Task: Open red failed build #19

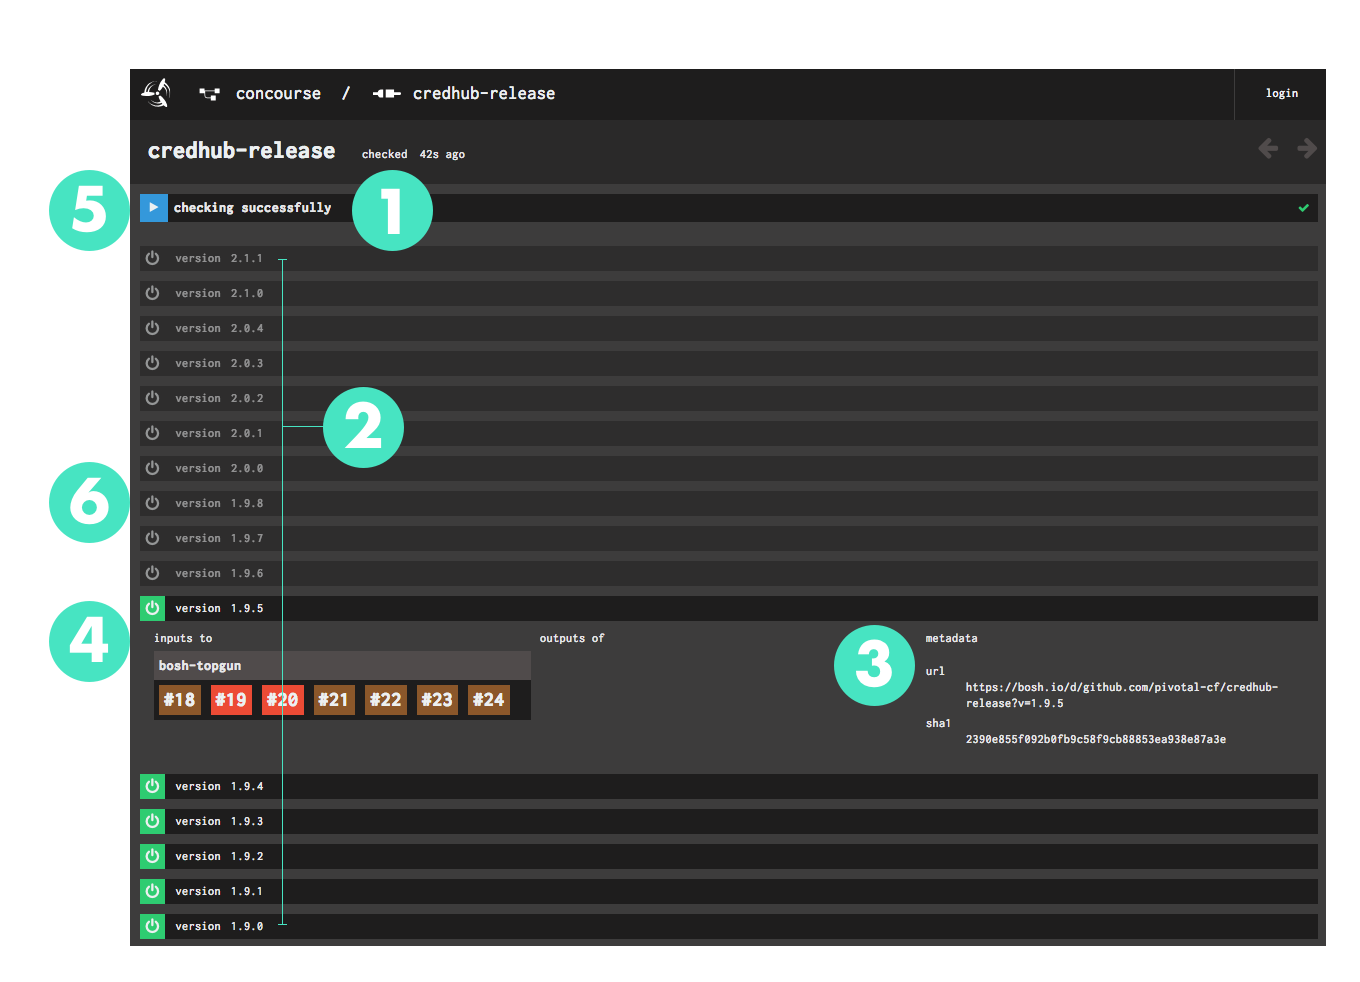Action: click(231, 700)
